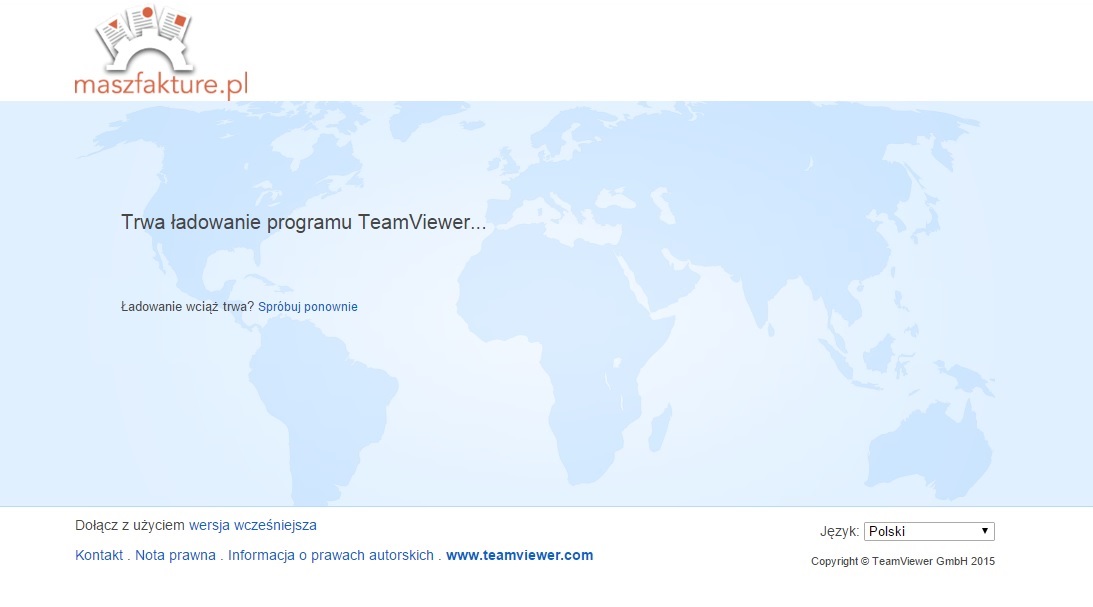
Task: Click the 'Ładowanie wciąż trwa?' text
Action: click(188, 307)
